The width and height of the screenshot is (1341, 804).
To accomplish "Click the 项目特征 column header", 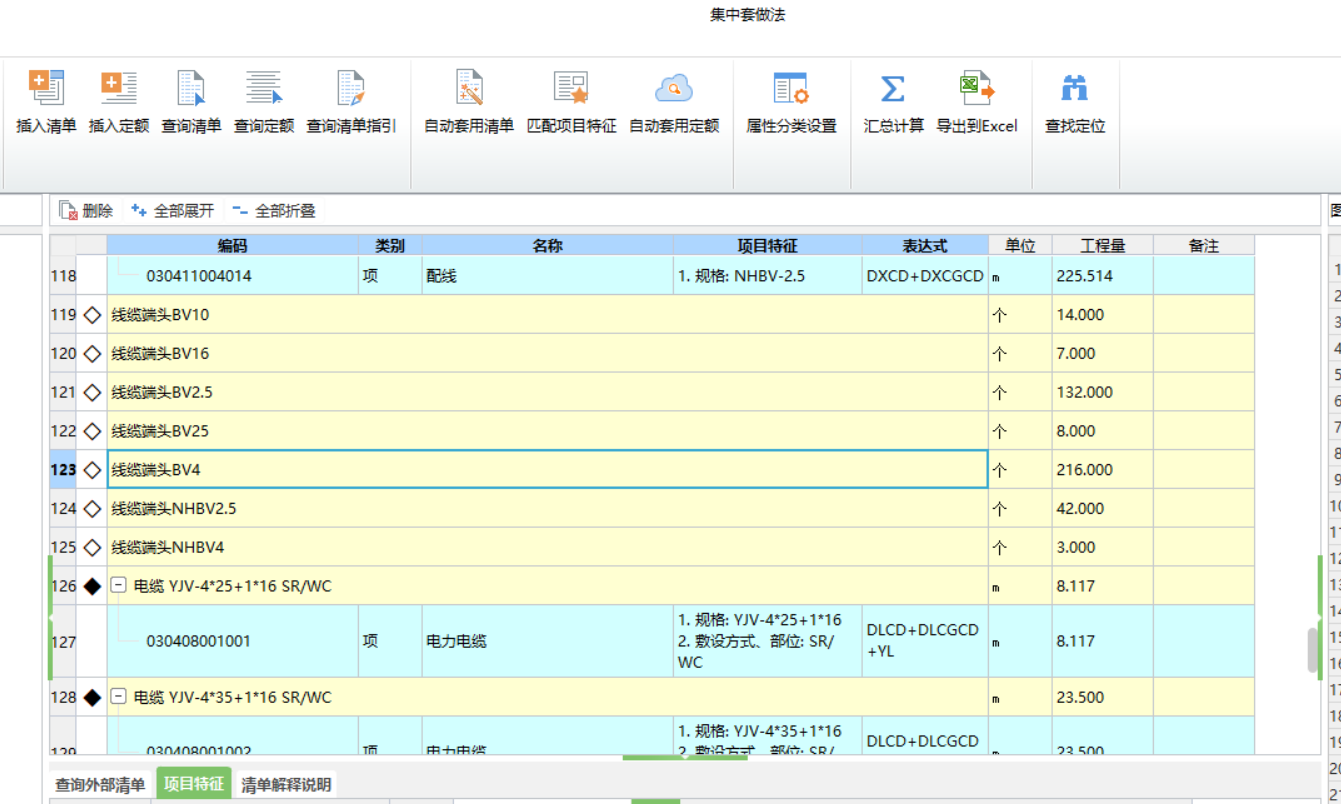I will 768,245.
